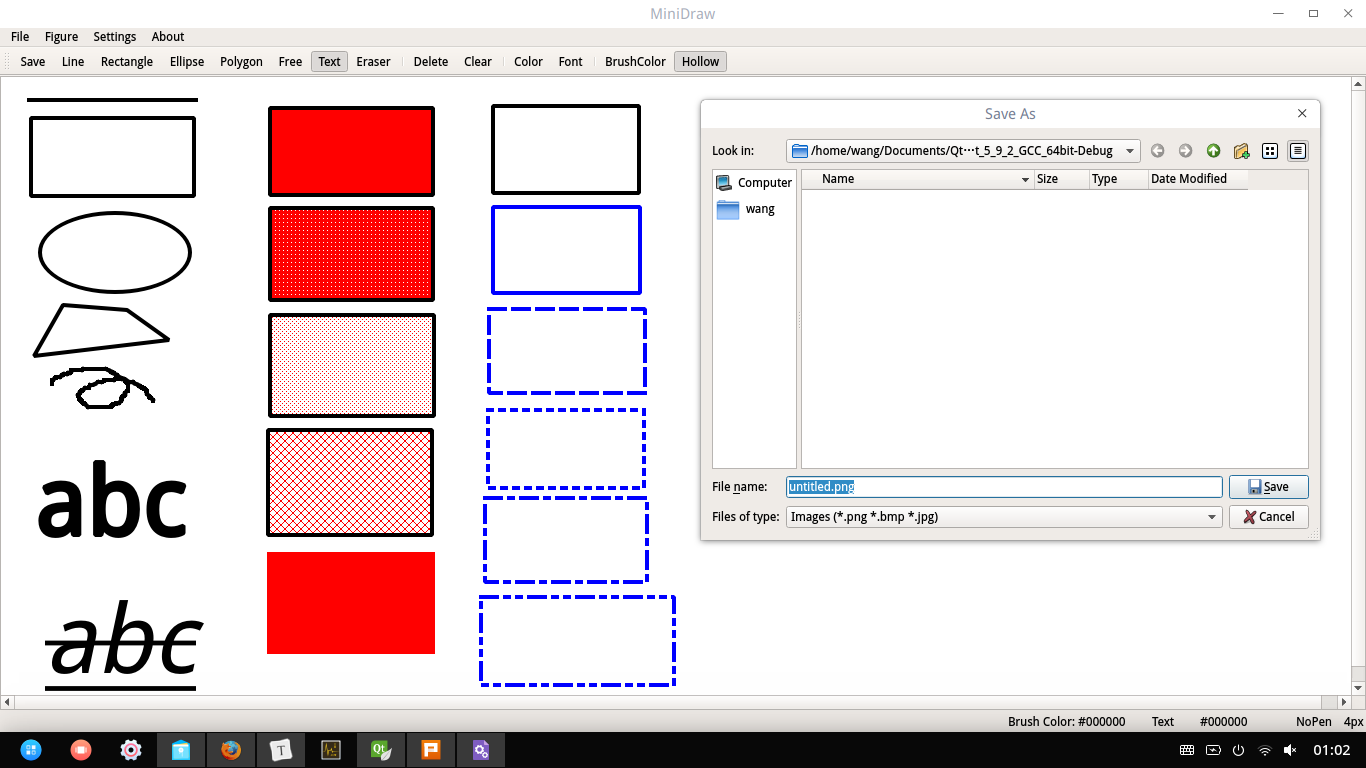Launch Qt Creator from the taskbar
Image resolution: width=1366 pixels, height=768 pixels.
[381, 749]
